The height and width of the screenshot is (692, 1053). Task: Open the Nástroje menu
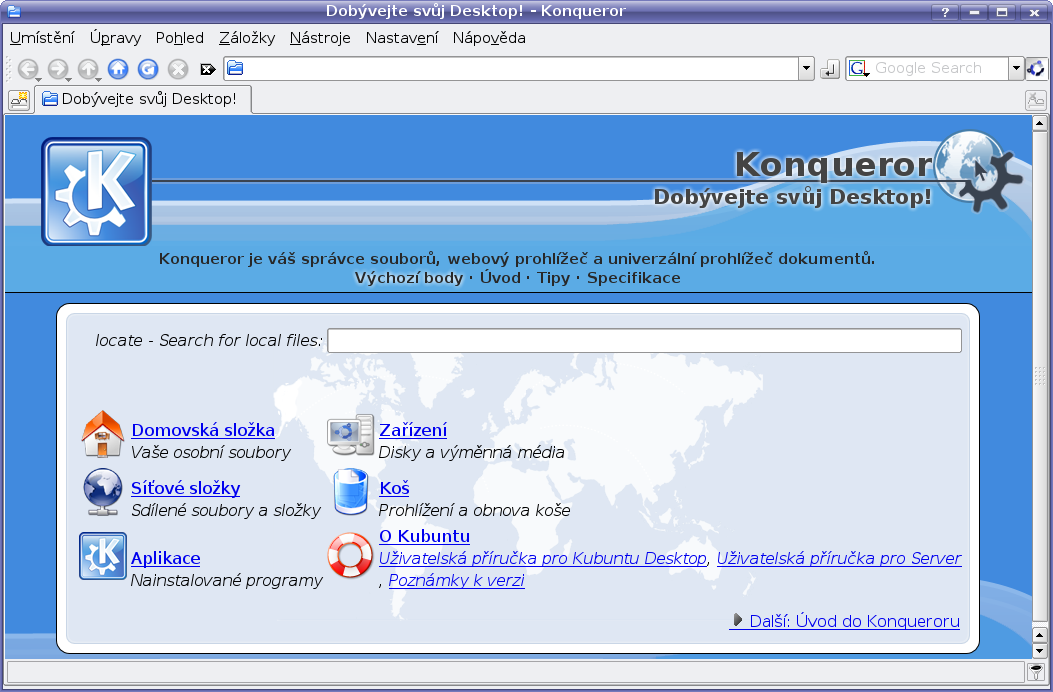tap(320, 38)
